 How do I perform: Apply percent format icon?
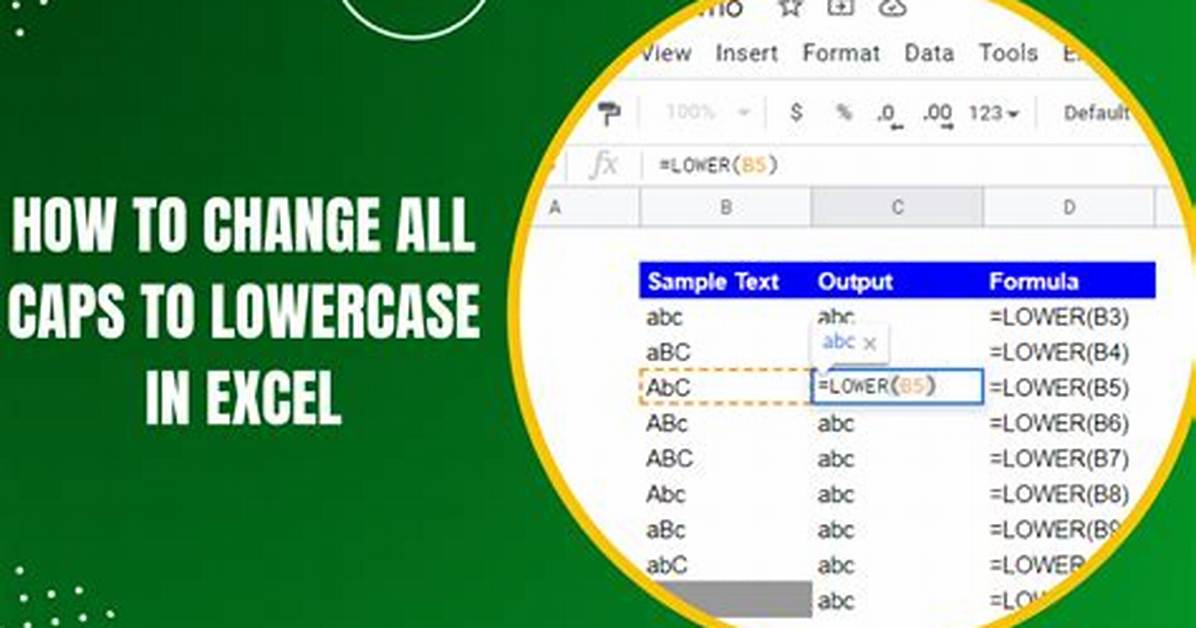coord(844,113)
